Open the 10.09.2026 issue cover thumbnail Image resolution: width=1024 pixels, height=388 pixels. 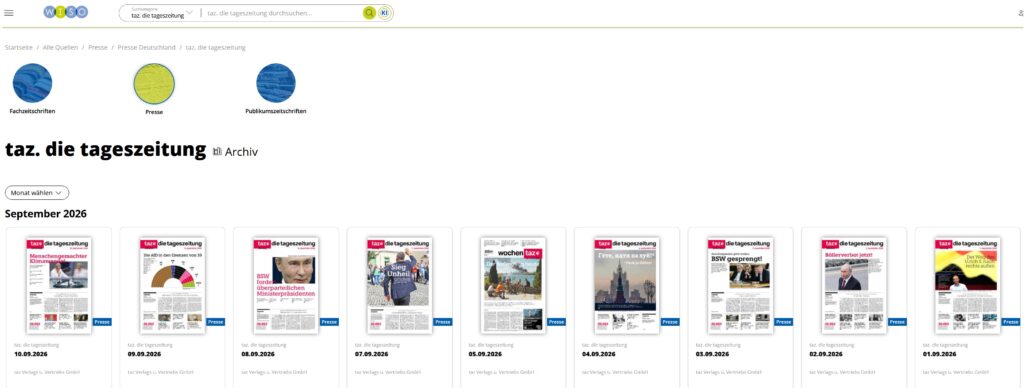(59, 285)
